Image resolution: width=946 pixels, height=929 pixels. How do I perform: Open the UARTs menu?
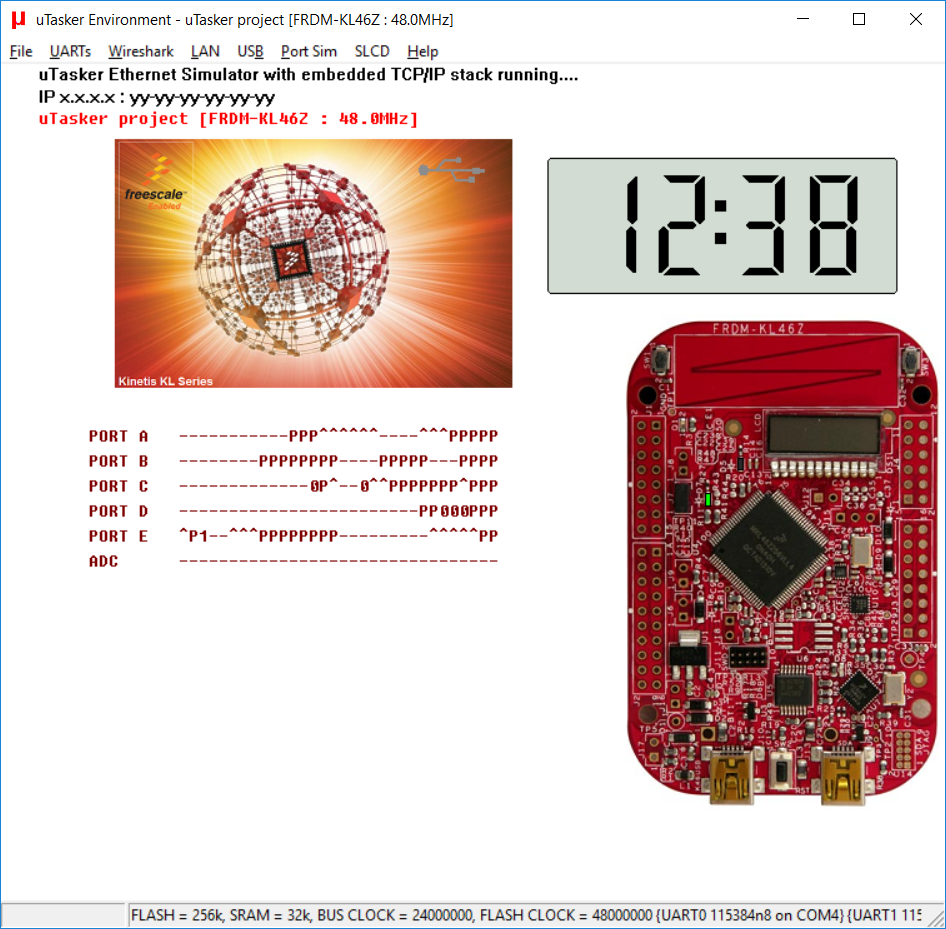(70, 51)
